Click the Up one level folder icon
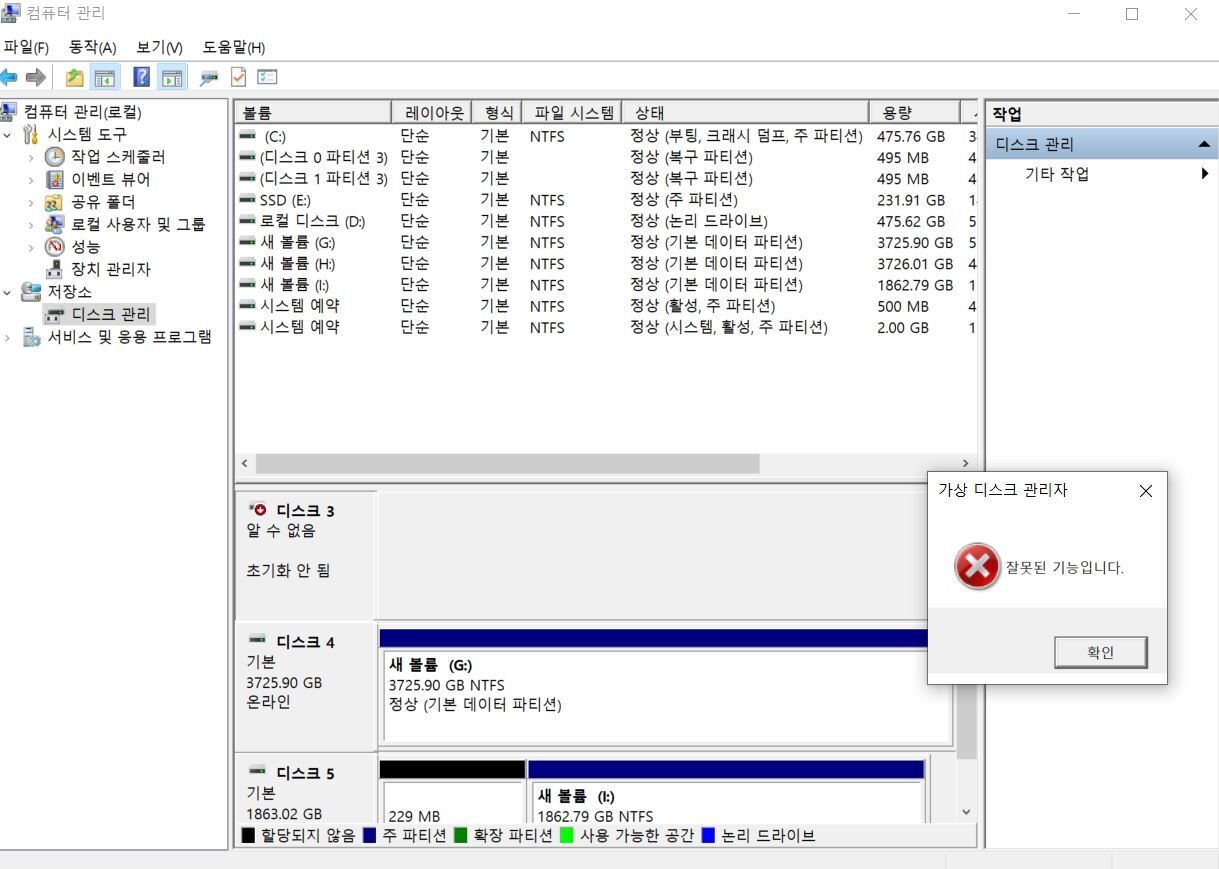Screen dimensions: 1219x869 pyautogui.click(x=75, y=77)
